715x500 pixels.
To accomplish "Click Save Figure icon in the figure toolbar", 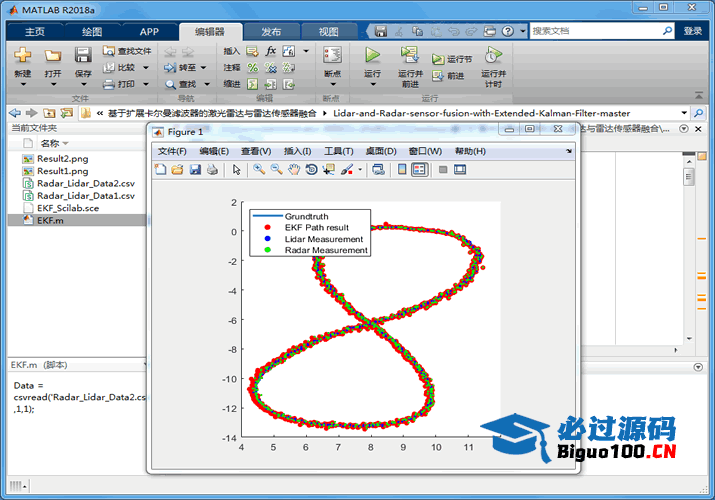I will [x=195, y=170].
